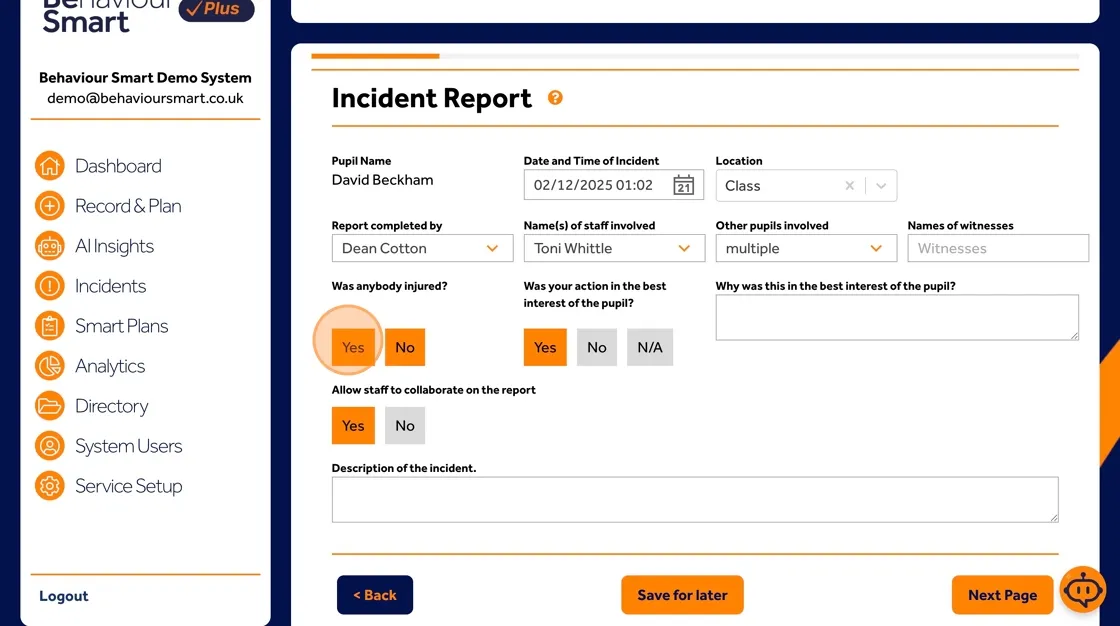This screenshot has height=626, width=1120.
Task: Clear the Class location selection
Action: [x=849, y=184]
